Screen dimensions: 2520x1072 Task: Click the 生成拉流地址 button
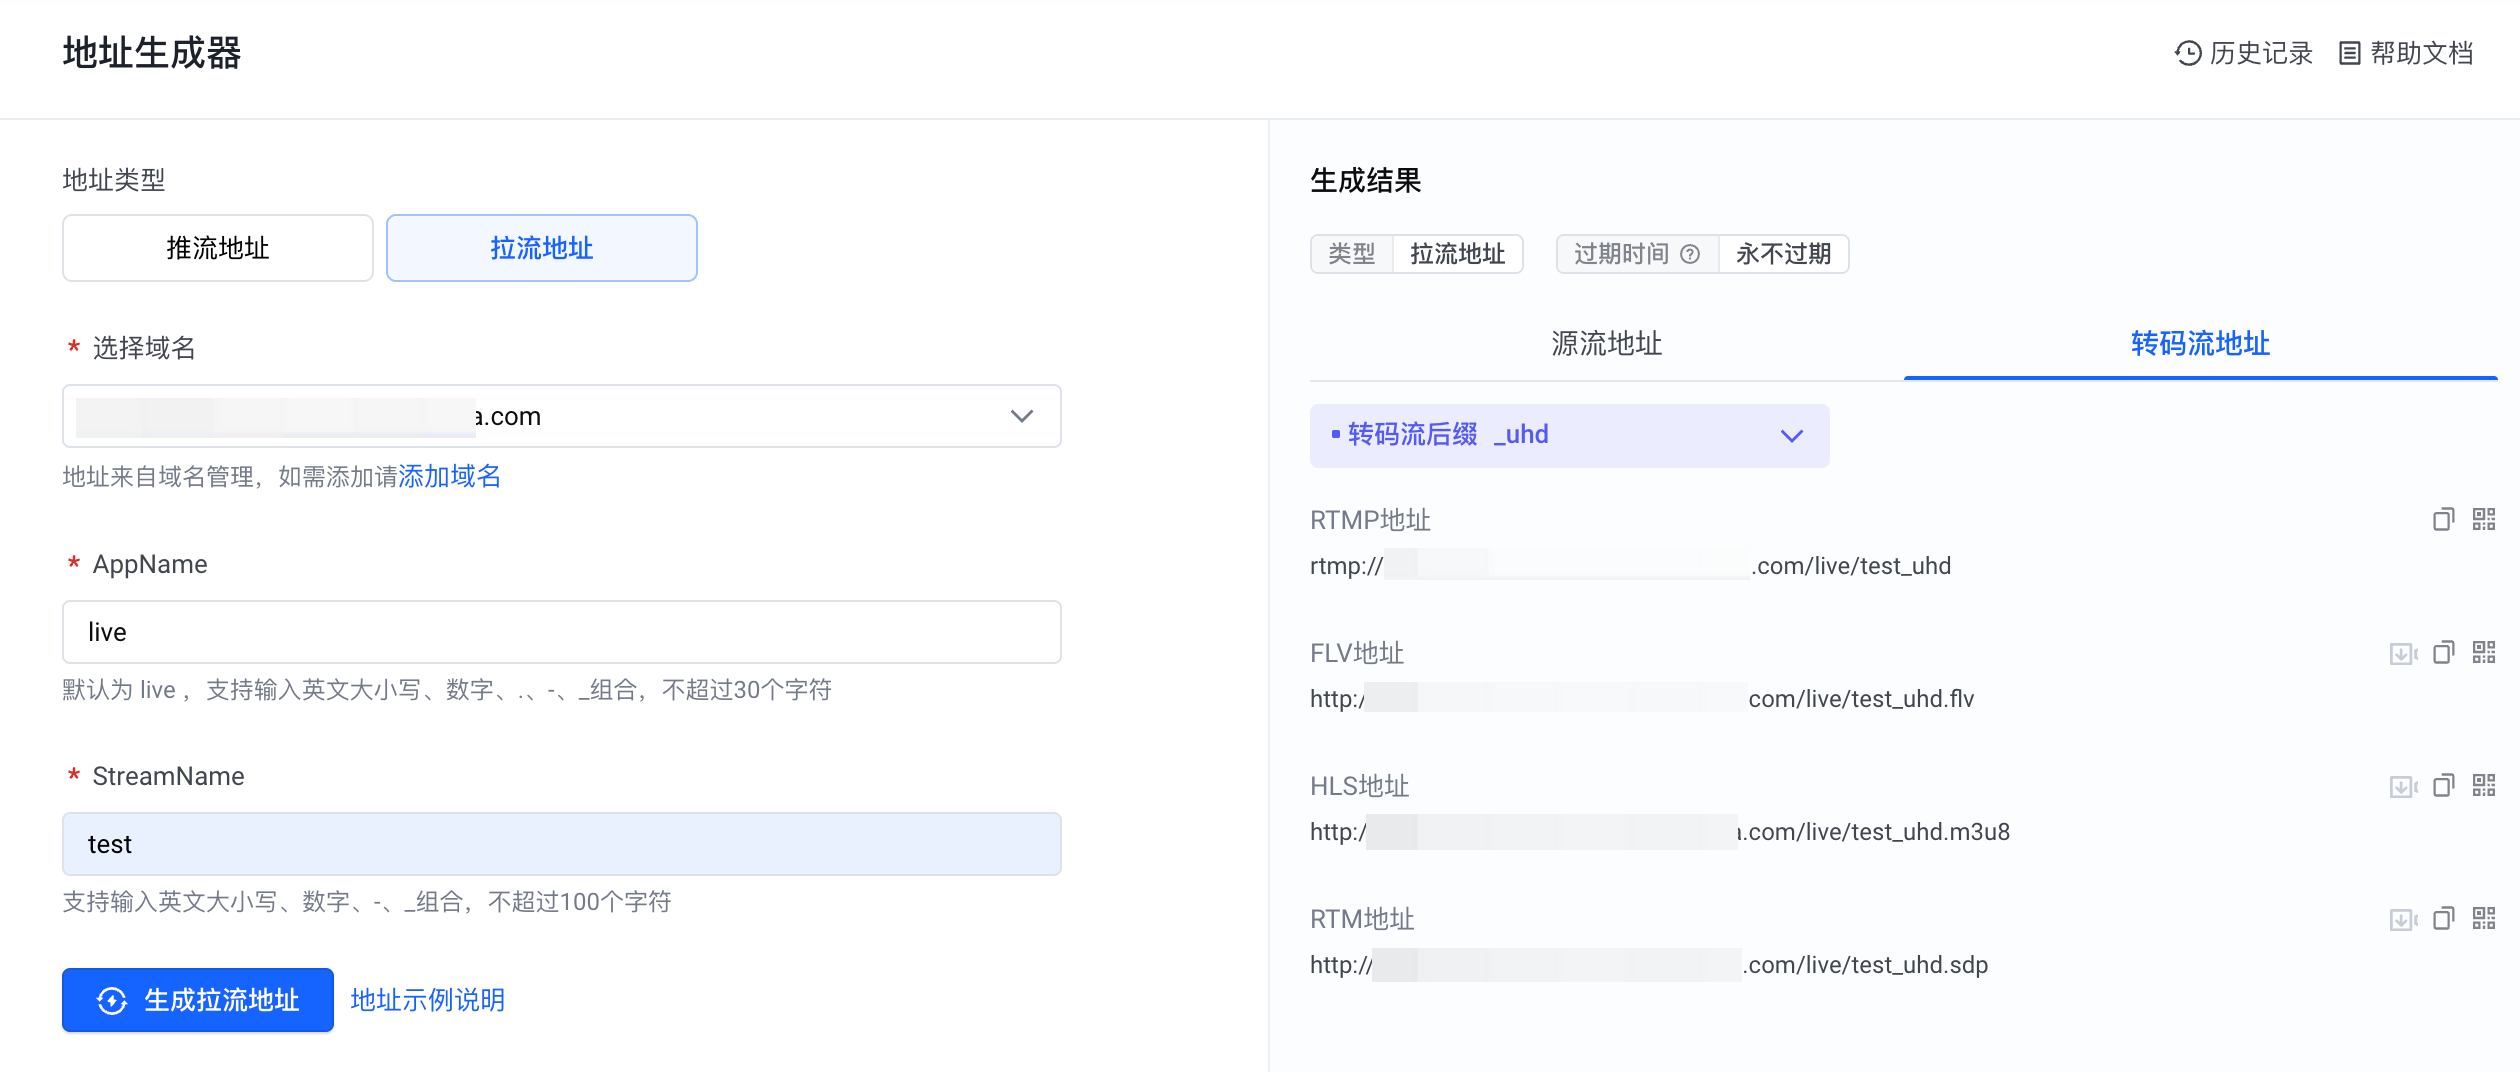[198, 1000]
